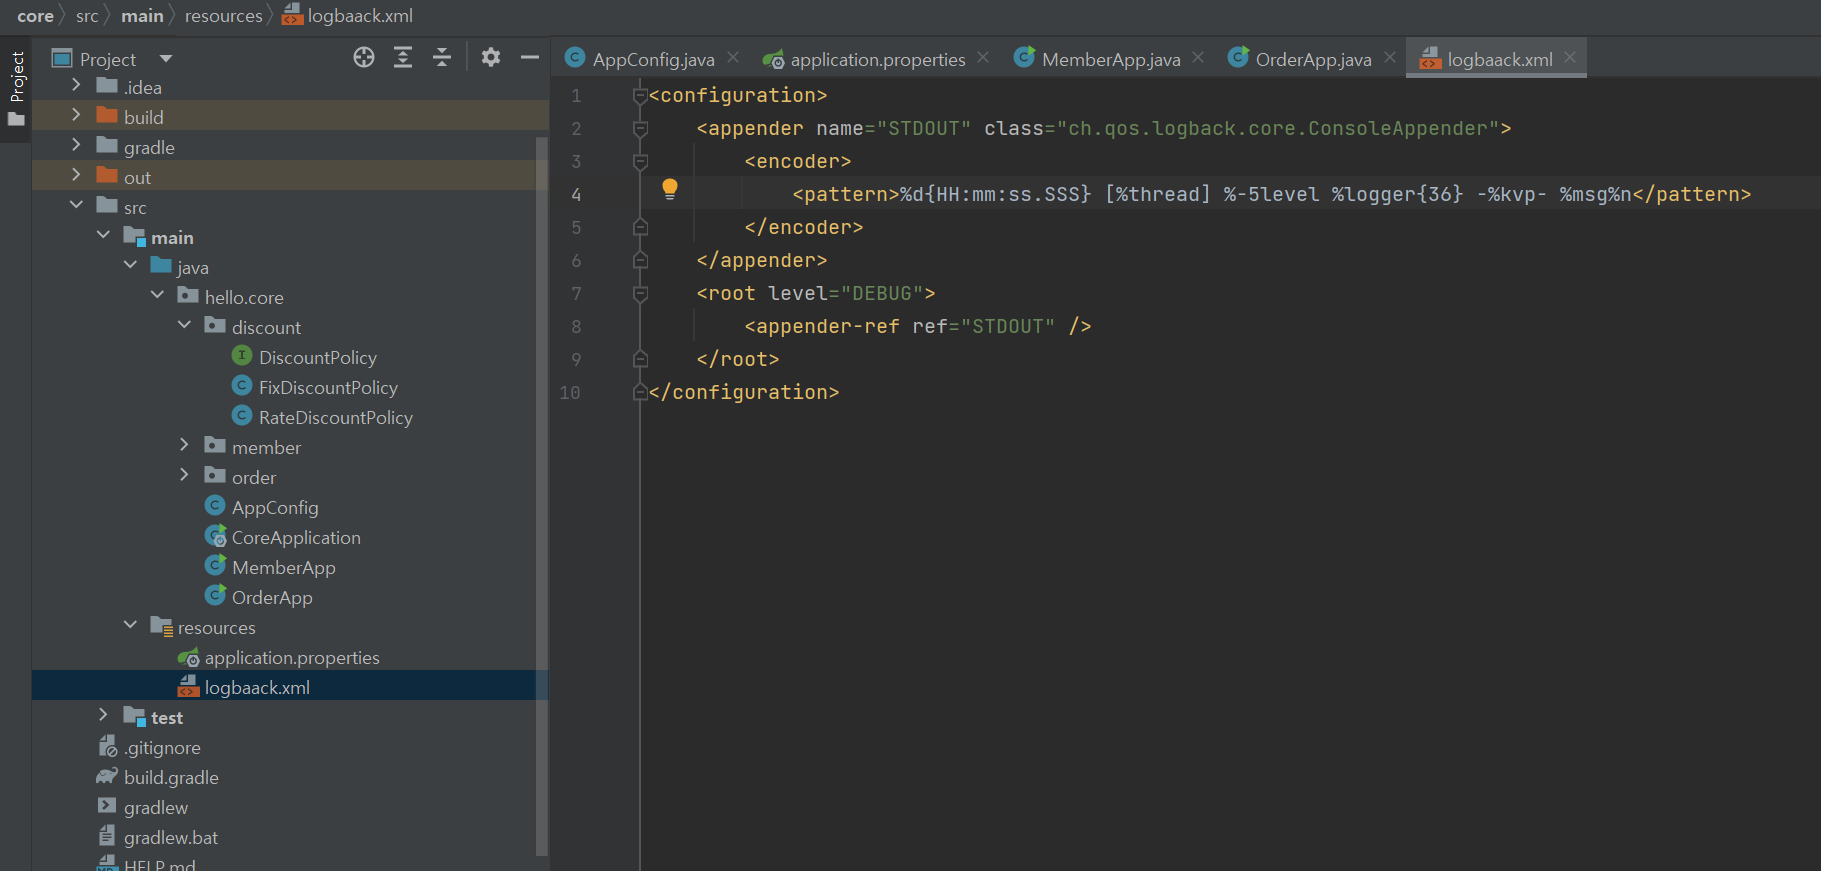This screenshot has height=871, width=1821.
Task: Select CoreApplication in project tree
Action: 295,537
